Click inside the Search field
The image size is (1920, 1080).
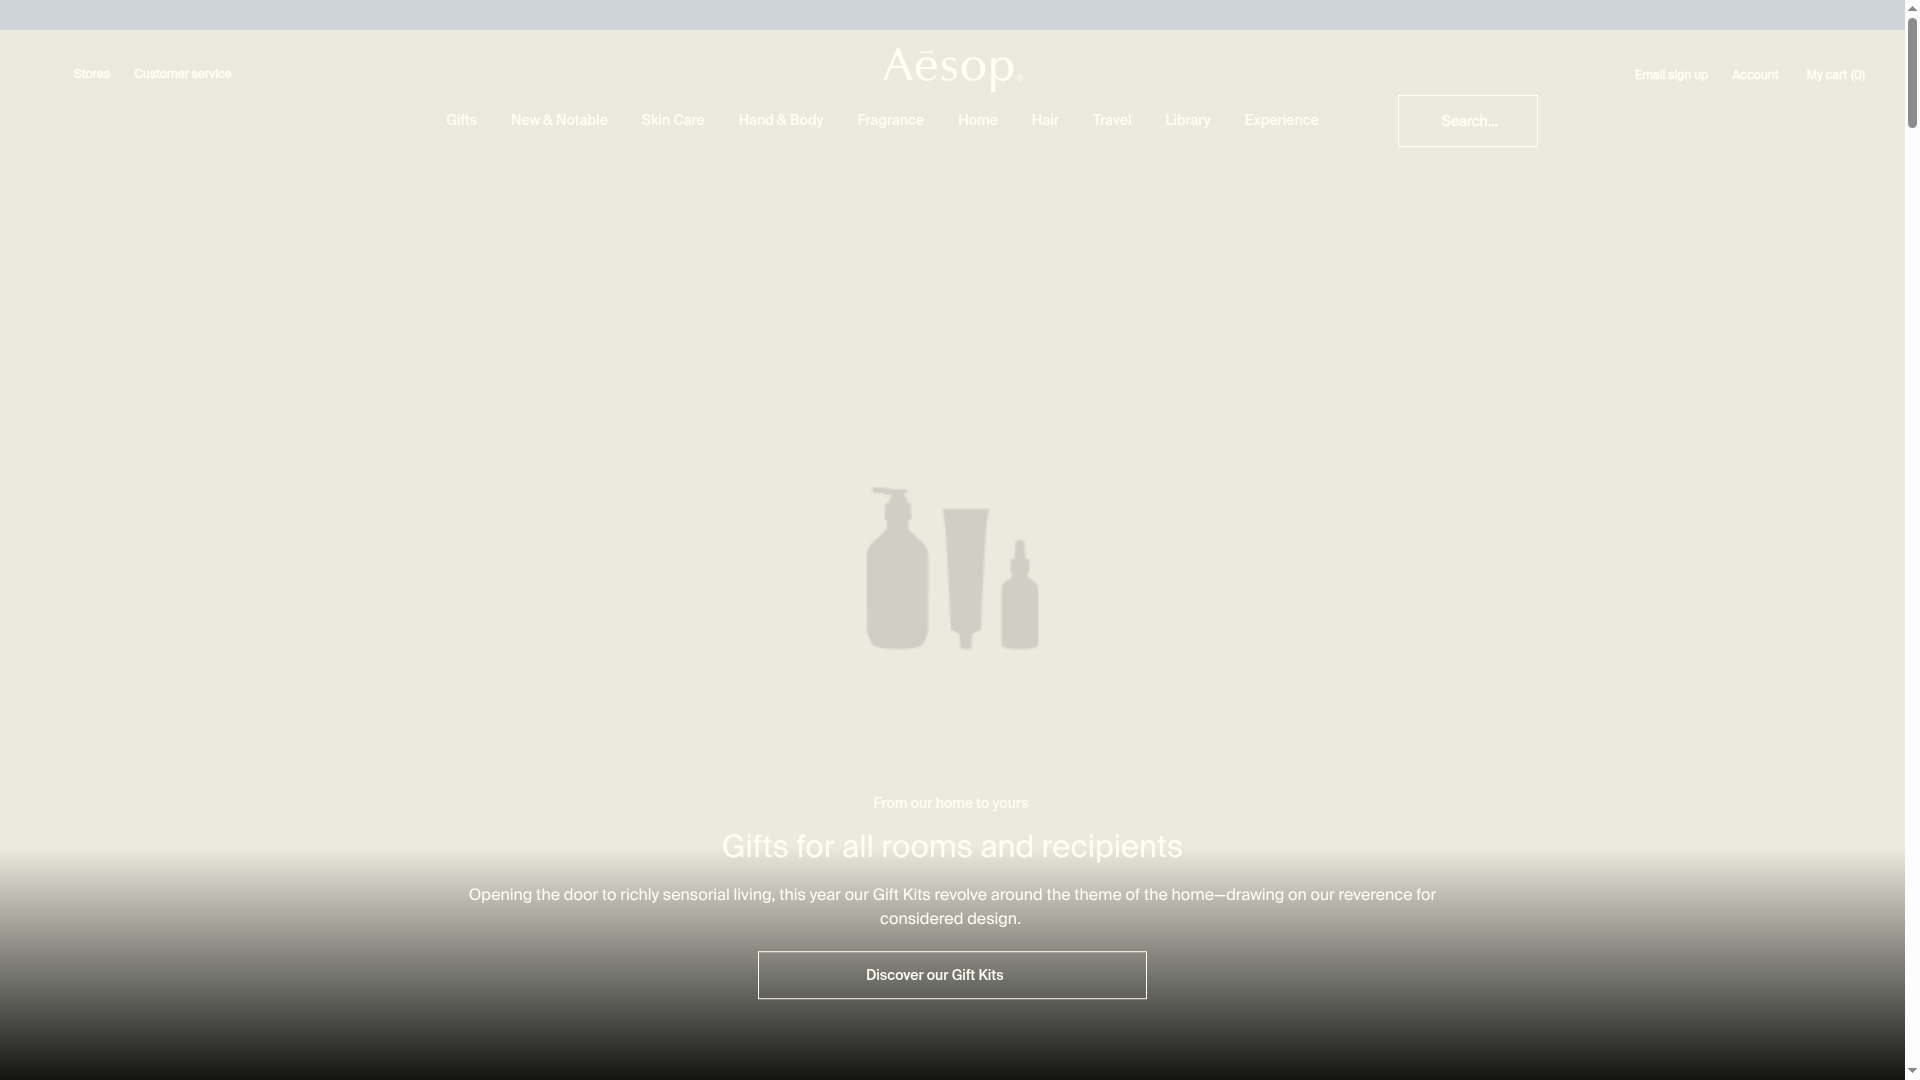coord(1467,120)
